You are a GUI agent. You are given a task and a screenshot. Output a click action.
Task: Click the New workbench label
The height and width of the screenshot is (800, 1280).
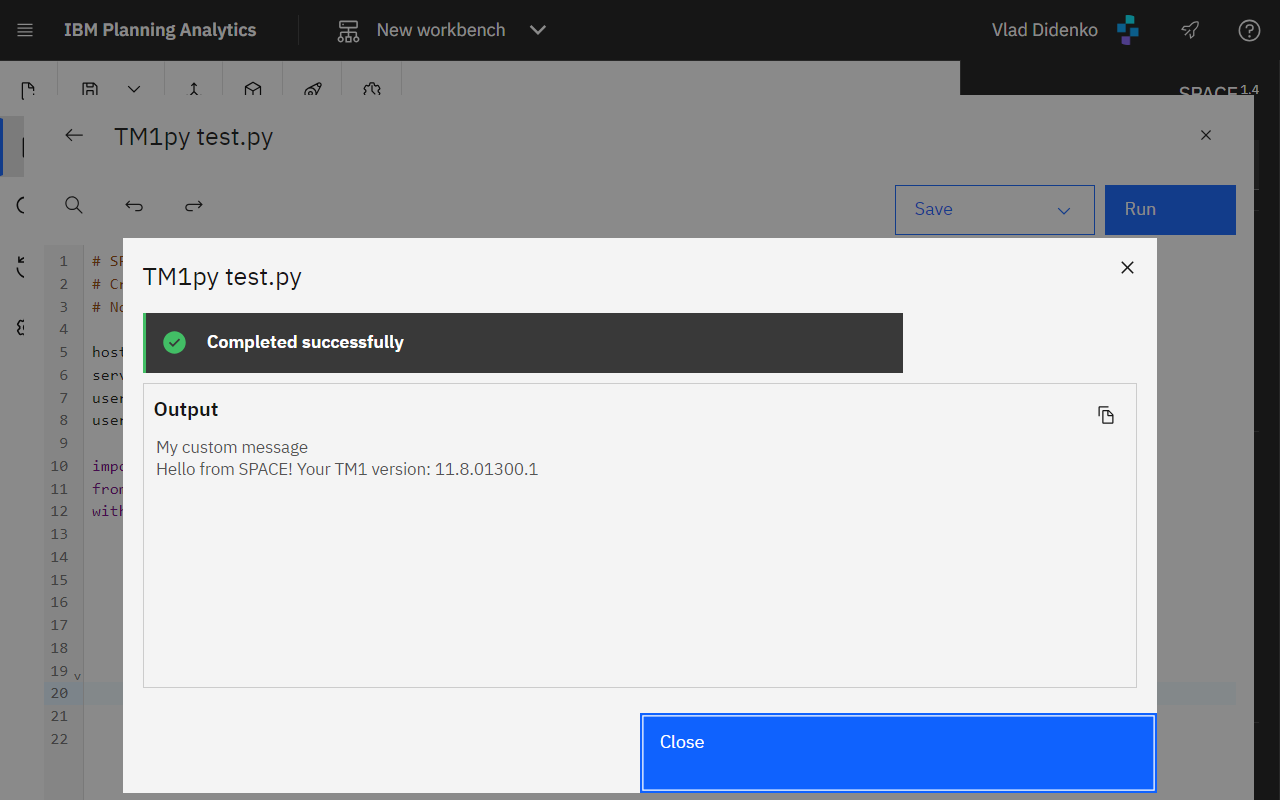pyautogui.click(x=441, y=30)
